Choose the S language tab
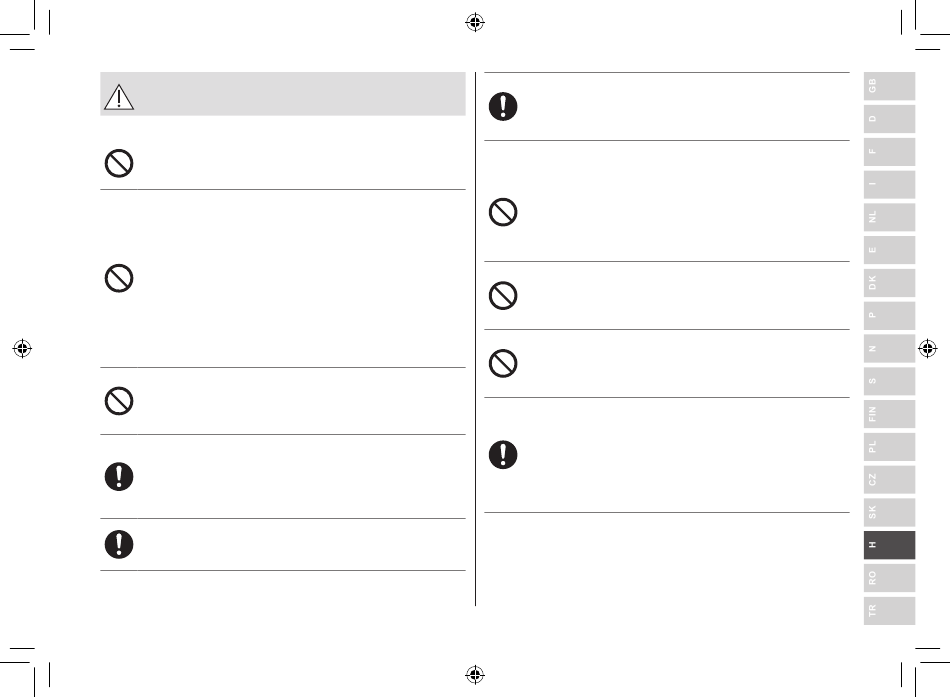The width and height of the screenshot is (950, 697). click(889, 381)
